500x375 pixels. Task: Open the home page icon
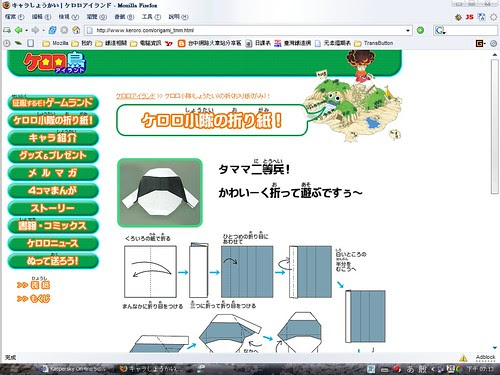click(x=76, y=30)
